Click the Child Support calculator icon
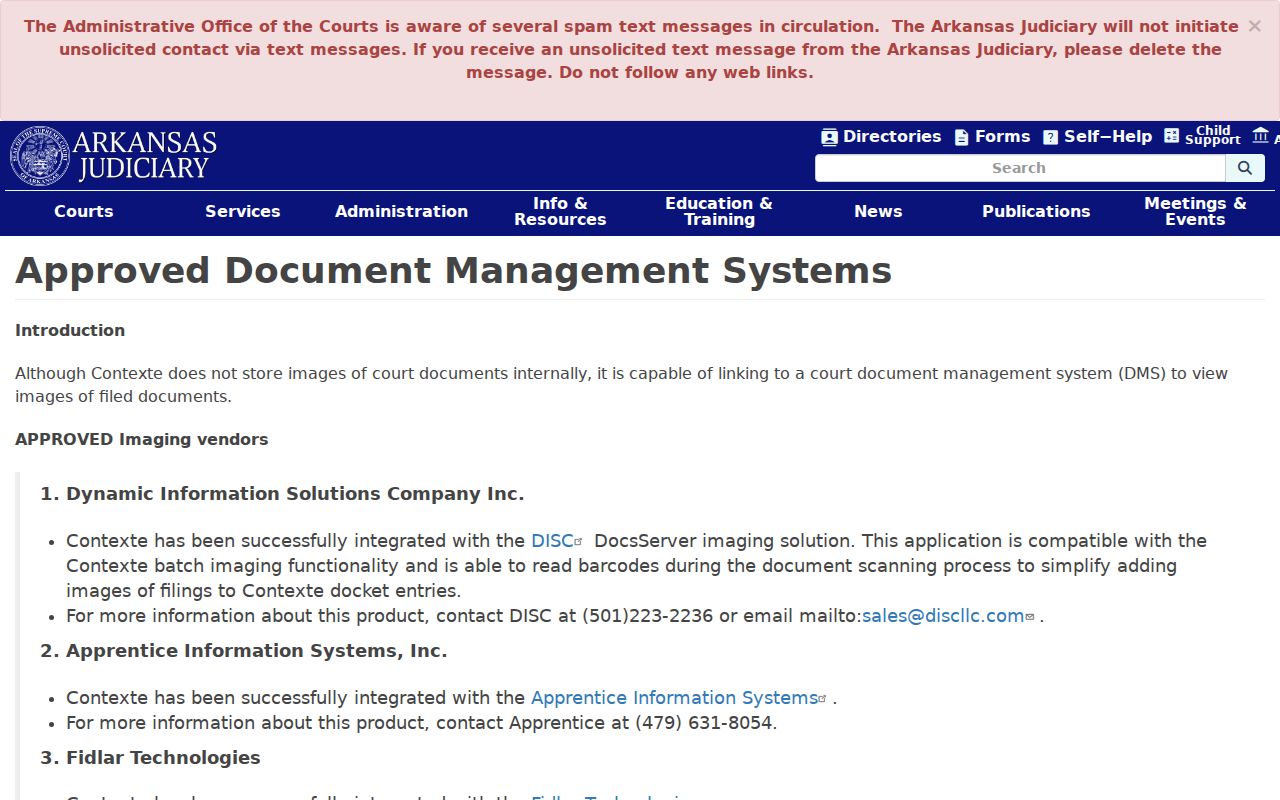The width and height of the screenshot is (1280, 800). (x=1172, y=136)
